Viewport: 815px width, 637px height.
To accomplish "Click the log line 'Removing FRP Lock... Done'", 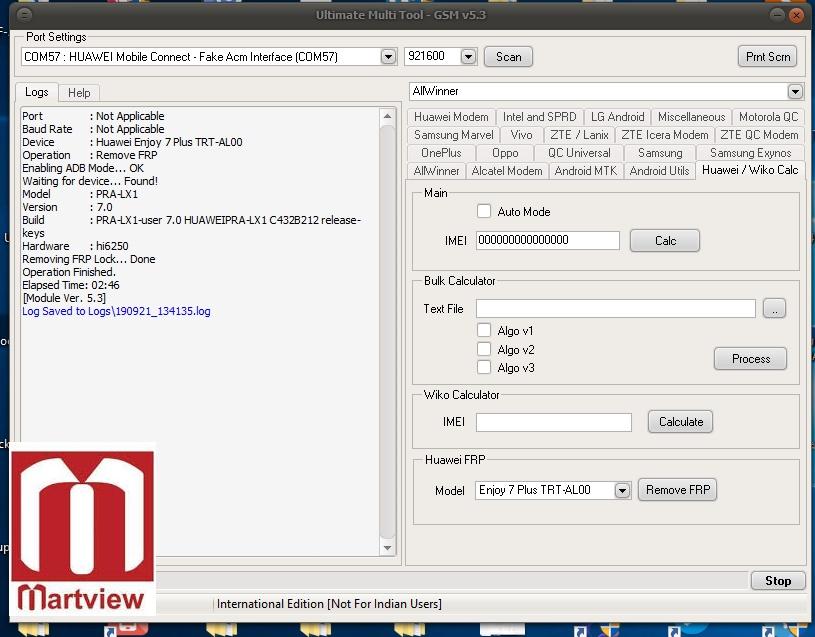I will (x=89, y=259).
